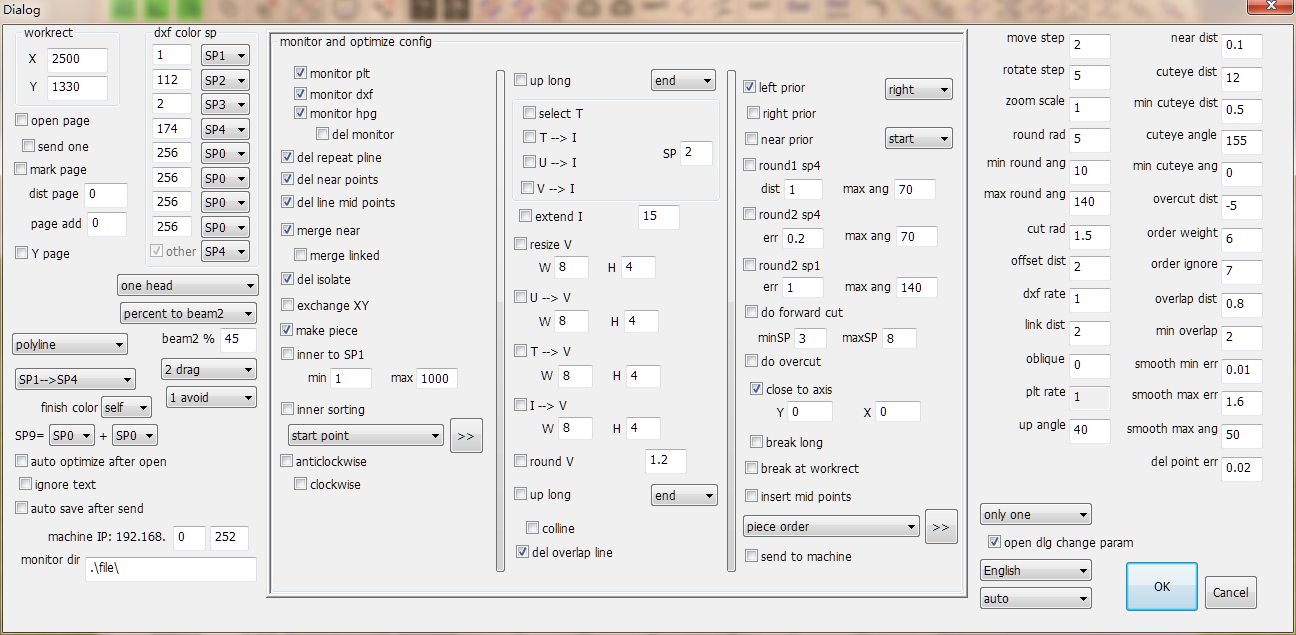Image resolution: width=1296 pixels, height=635 pixels.
Task: Open finish color self dropdown
Action: 125,408
